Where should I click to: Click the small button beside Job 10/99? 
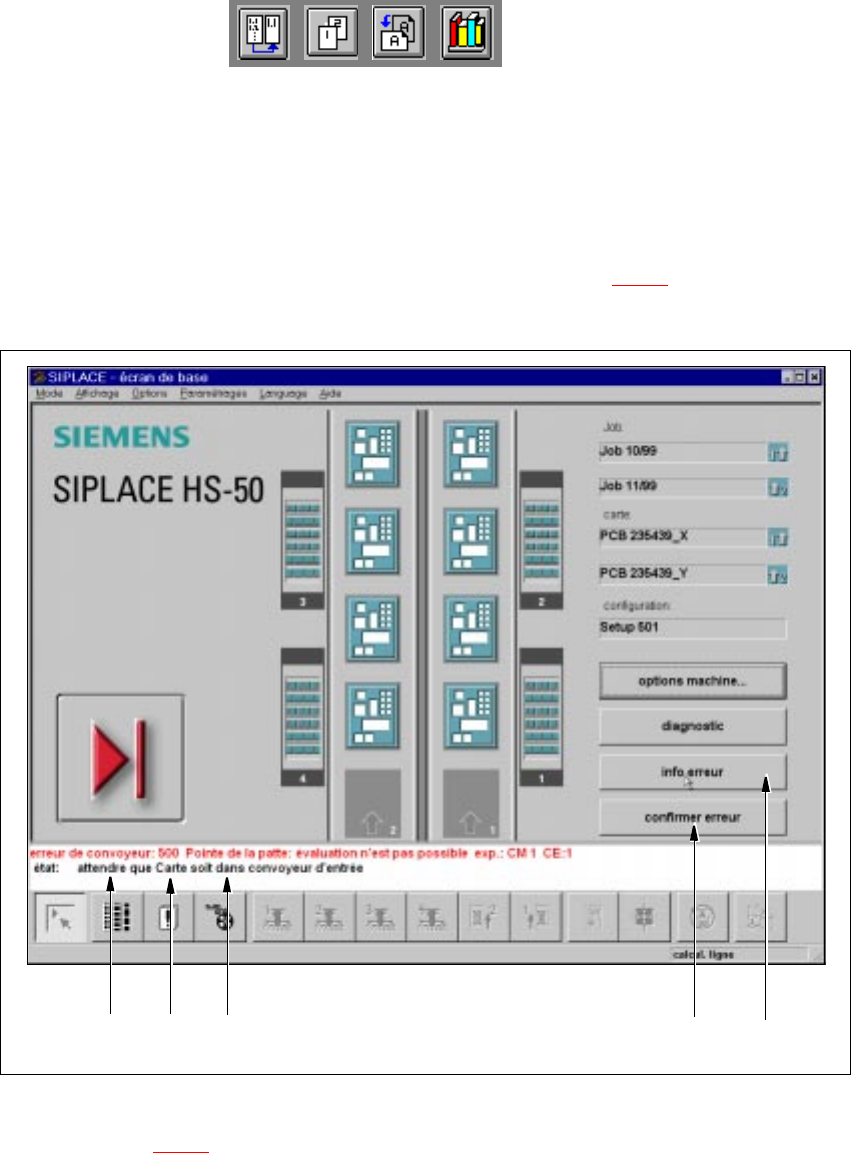[x=778, y=452]
